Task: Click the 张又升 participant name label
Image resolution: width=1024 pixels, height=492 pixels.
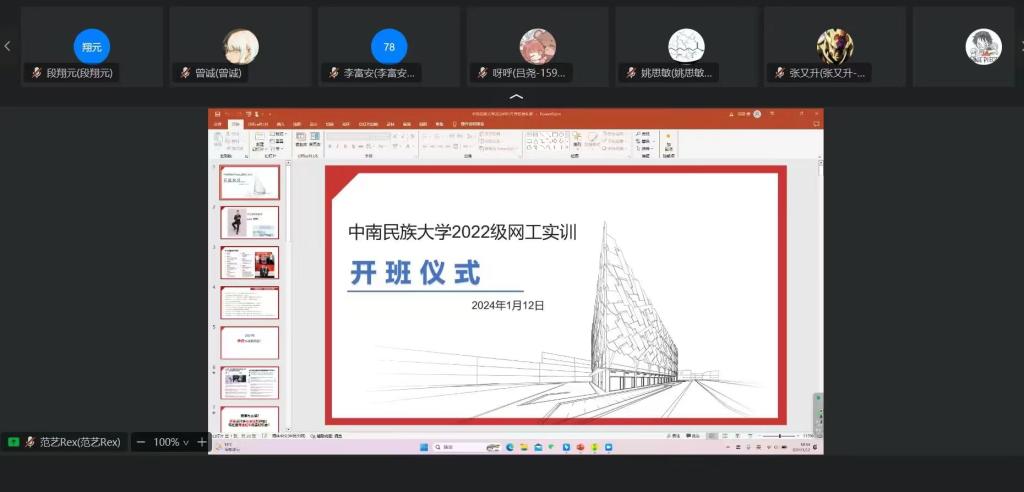Action: click(x=822, y=73)
